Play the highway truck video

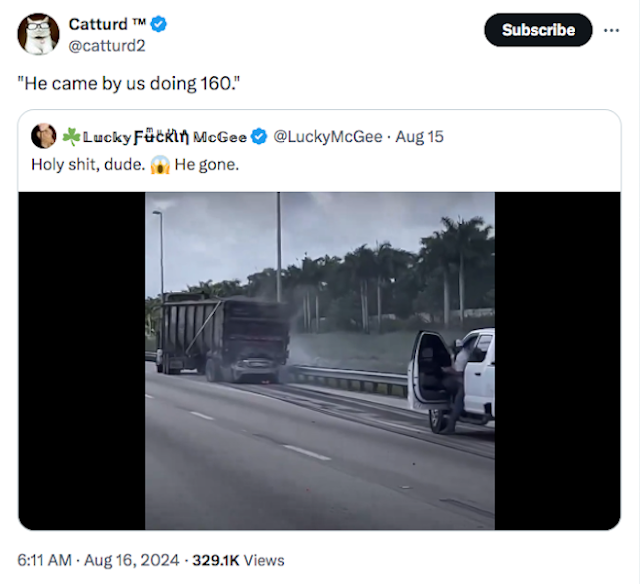(x=319, y=360)
